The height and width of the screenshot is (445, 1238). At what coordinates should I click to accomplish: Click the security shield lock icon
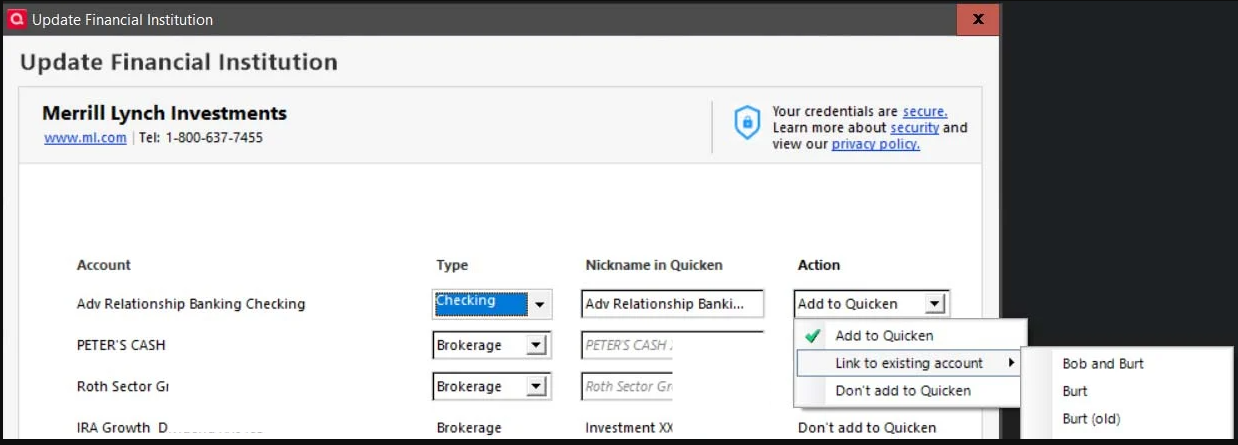pos(747,123)
